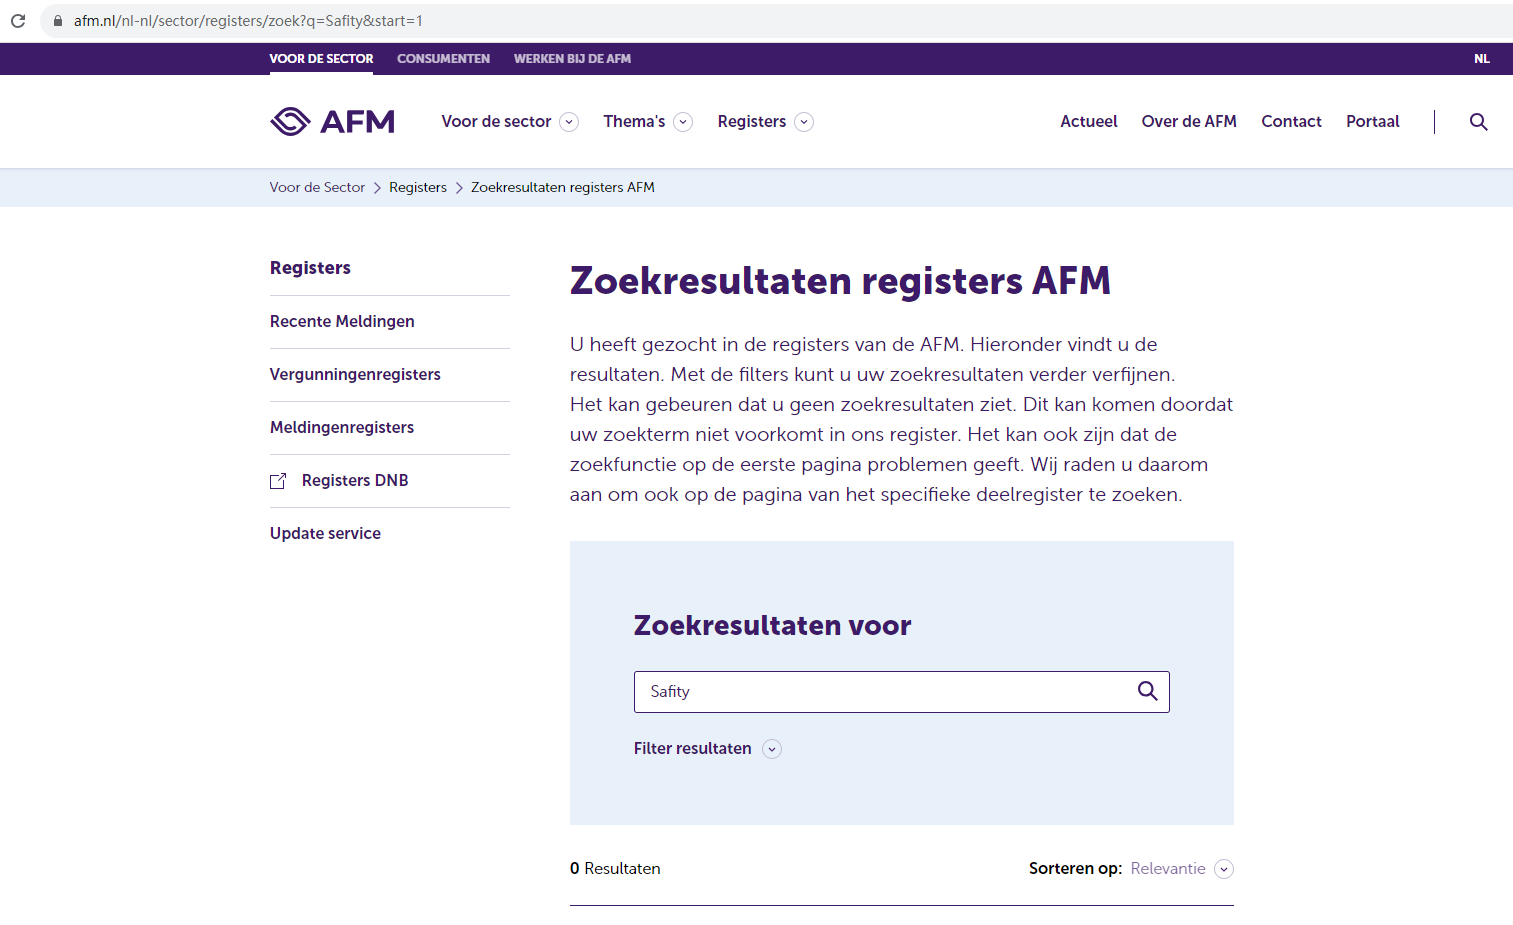Reload the page with the browser refresh icon
The image size is (1513, 925).
pos(18,20)
